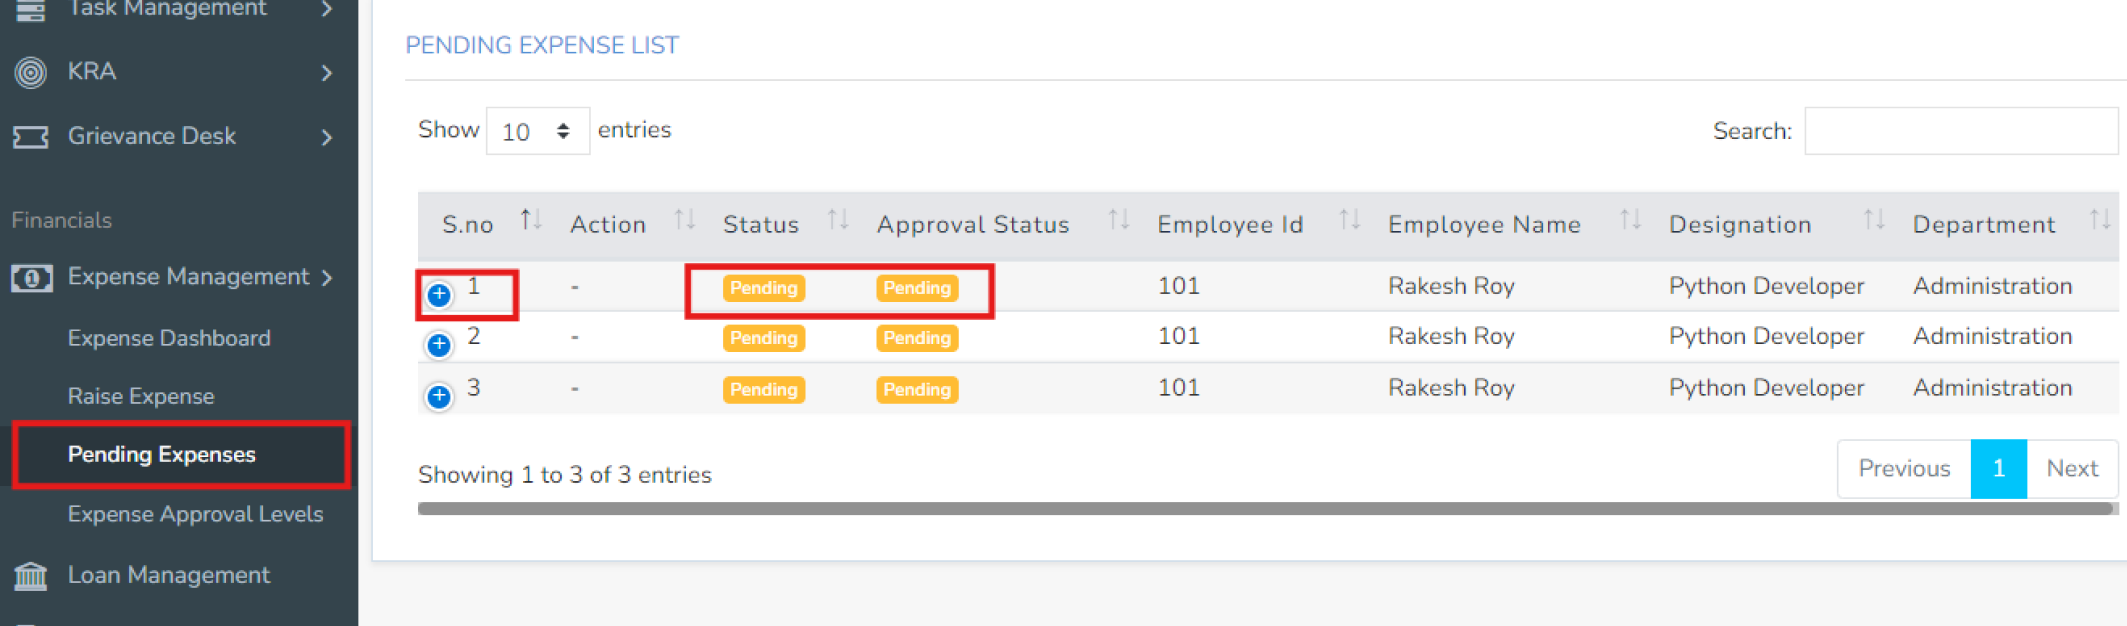
Task: Click Python Developer in row 1
Action: click(x=1766, y=286)
